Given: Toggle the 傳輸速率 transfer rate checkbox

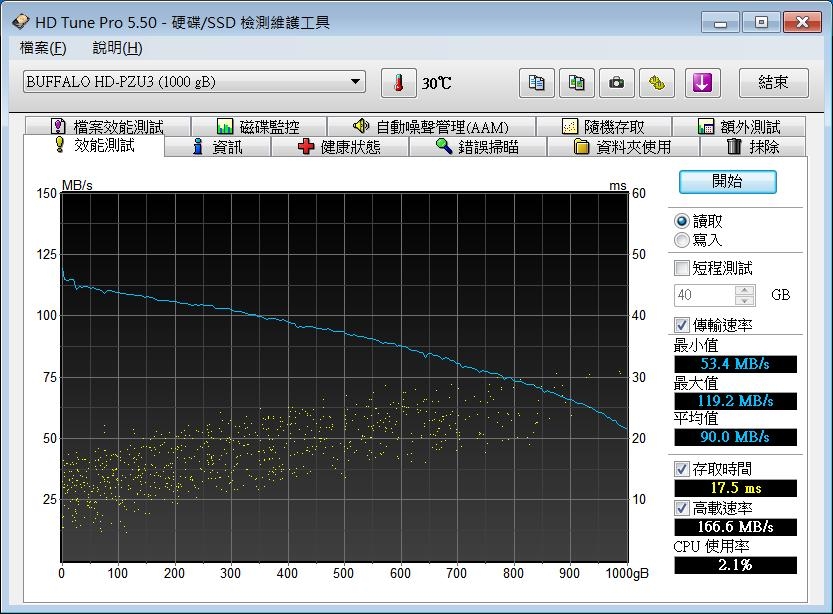Looking at the screenshot, I should (x=682, y=325).
